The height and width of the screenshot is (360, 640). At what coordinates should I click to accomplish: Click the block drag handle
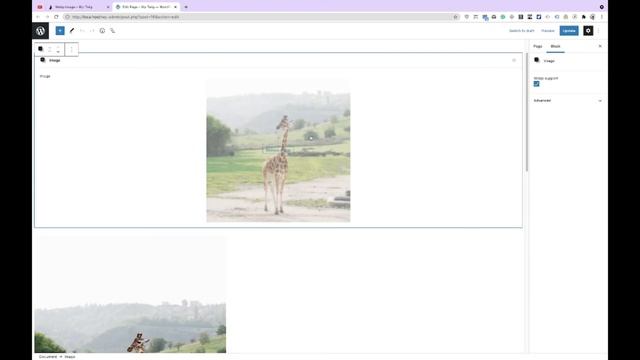(x=50, y=49)
